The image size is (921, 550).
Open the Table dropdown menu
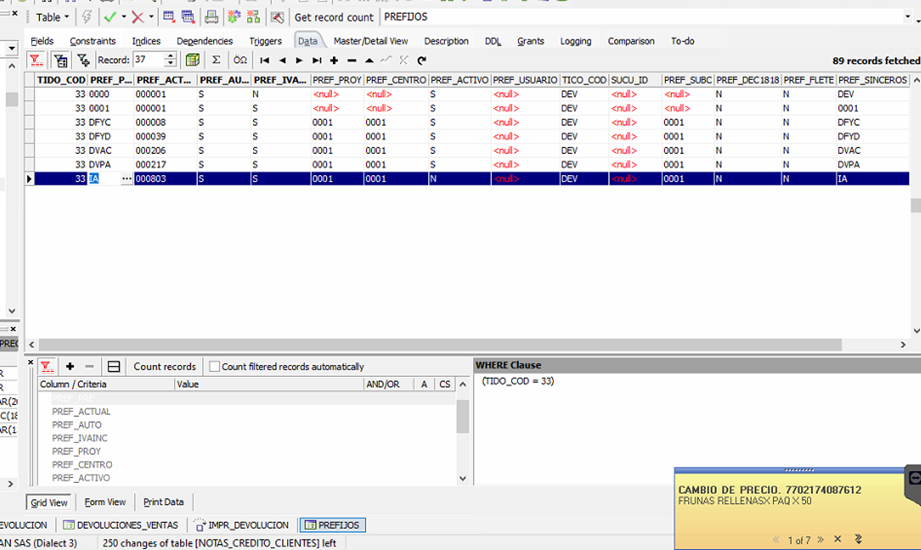click(52, 17)
